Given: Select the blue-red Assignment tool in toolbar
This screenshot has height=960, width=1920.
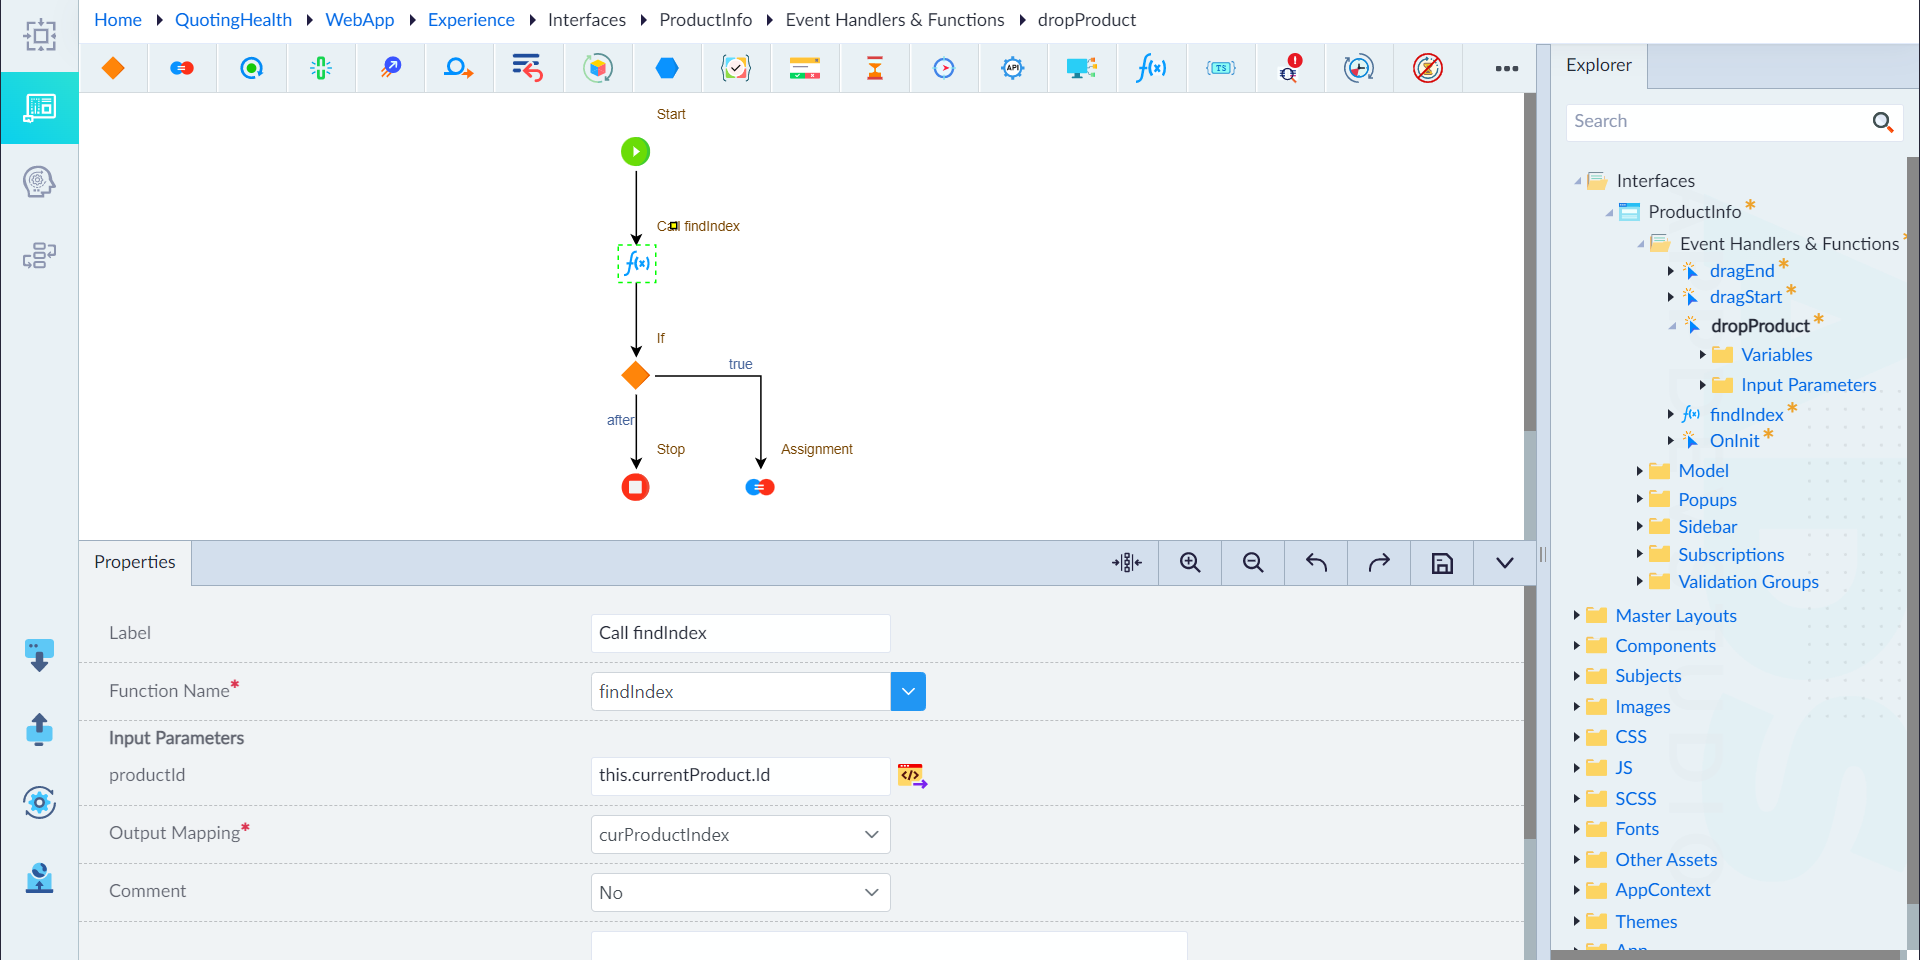Looking at the screenshot, I should 182,68.
